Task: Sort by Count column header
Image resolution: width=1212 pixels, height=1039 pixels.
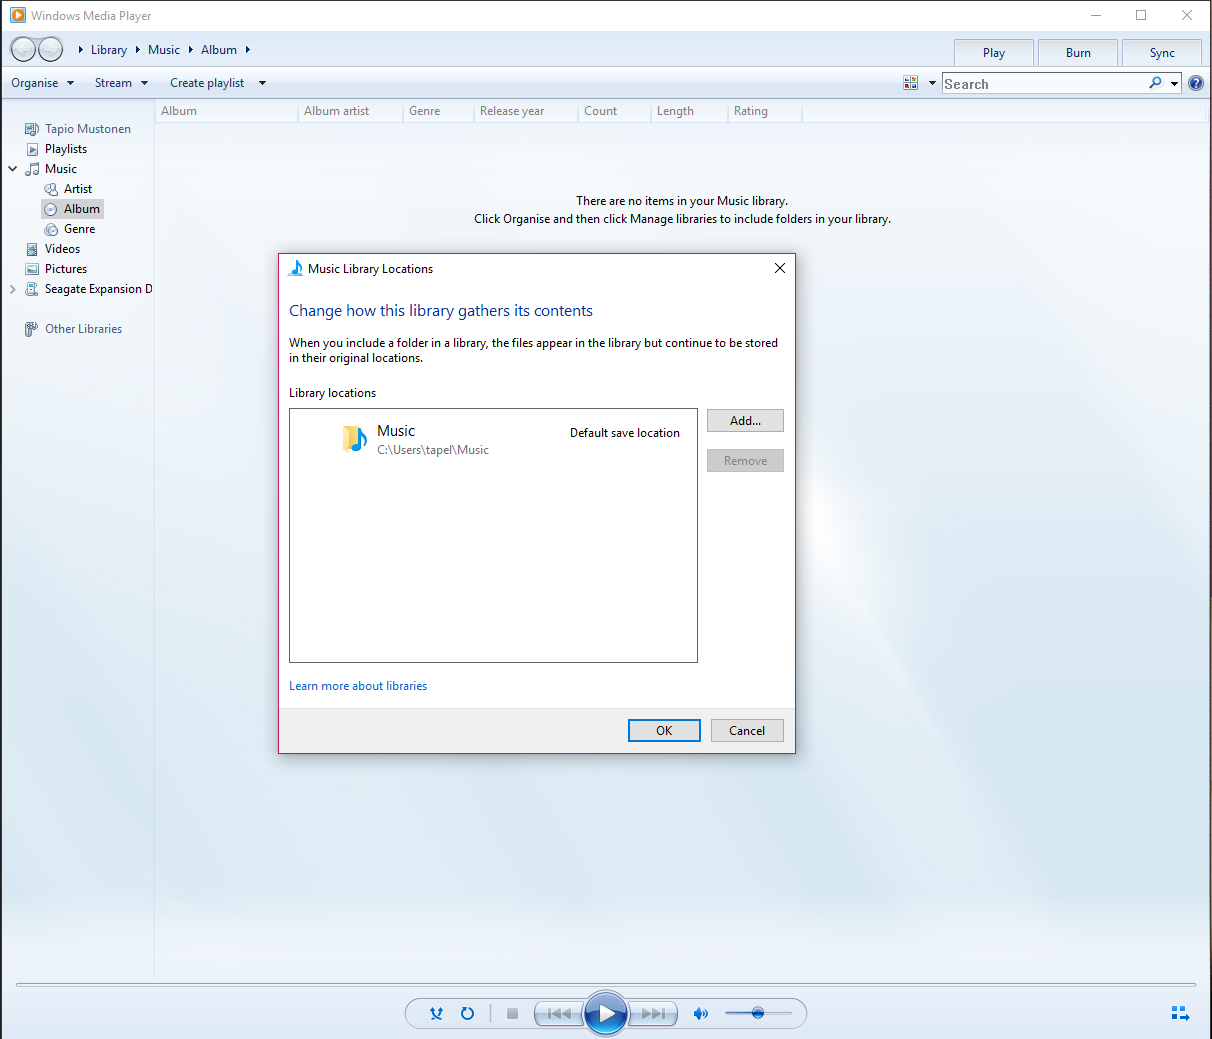Action: click(614, 111)
